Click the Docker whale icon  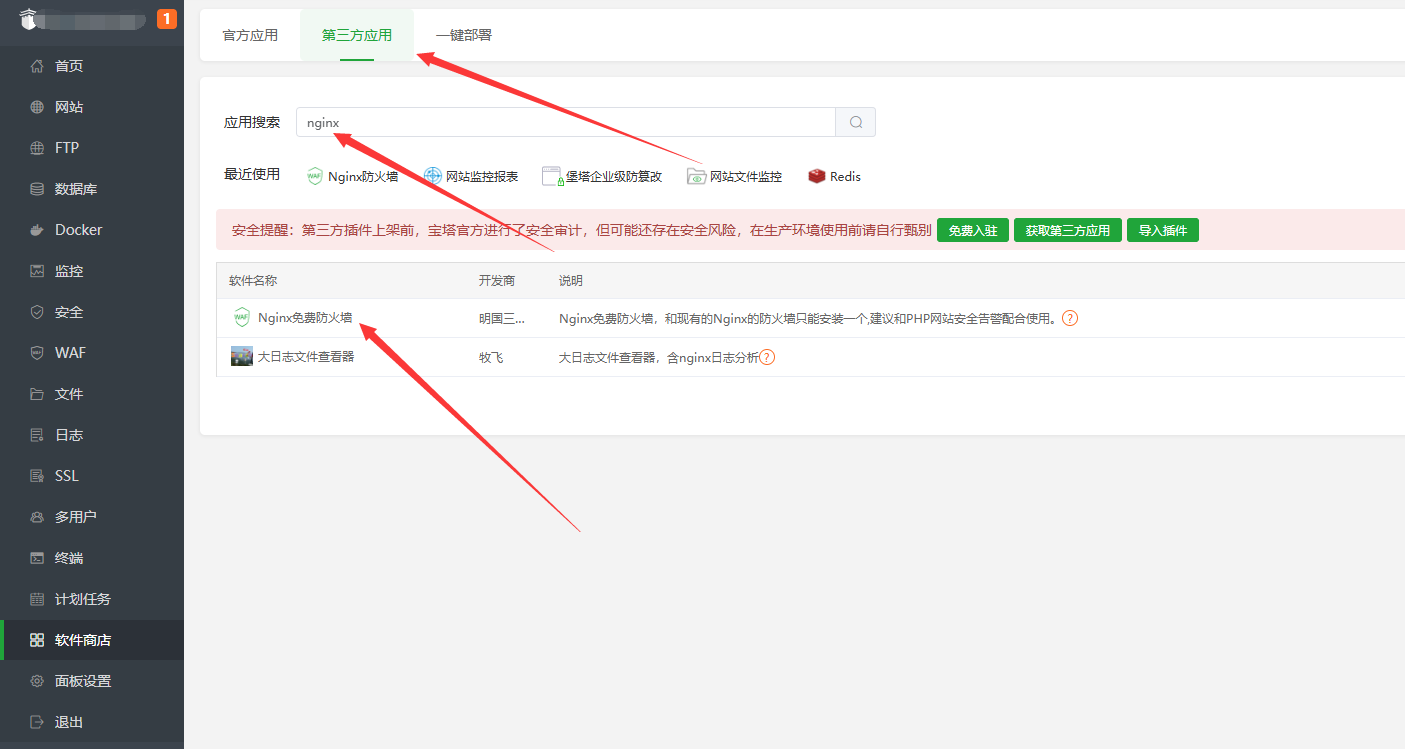click(37, 230)
